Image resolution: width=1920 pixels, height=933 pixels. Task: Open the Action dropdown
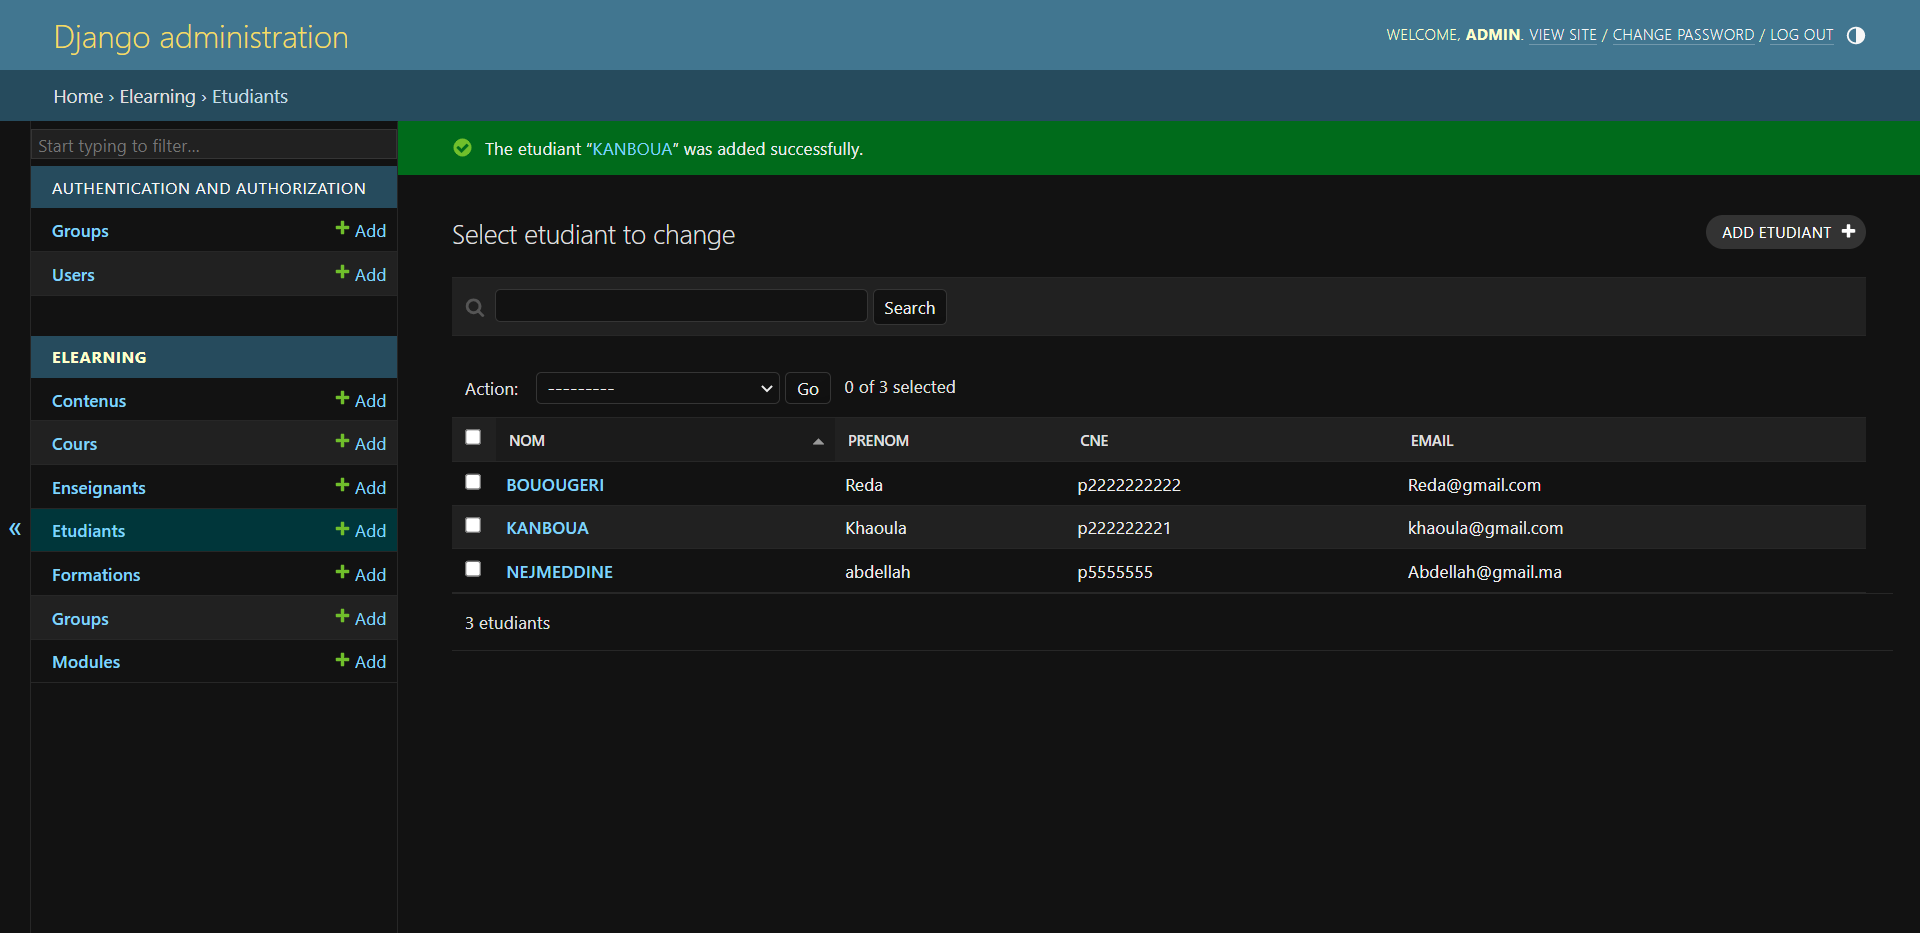click(x=657, y=388)
